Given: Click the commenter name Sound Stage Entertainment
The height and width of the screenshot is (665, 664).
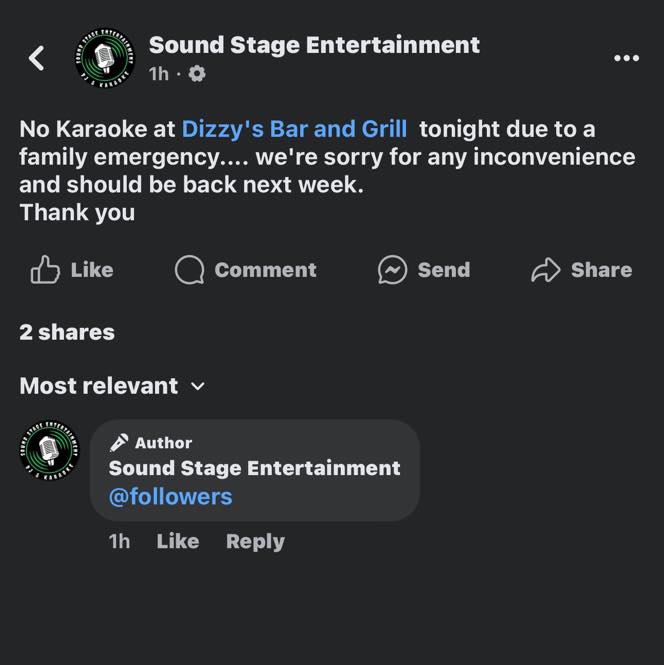Looking at the screenshot, I should (x=254, y=469).
